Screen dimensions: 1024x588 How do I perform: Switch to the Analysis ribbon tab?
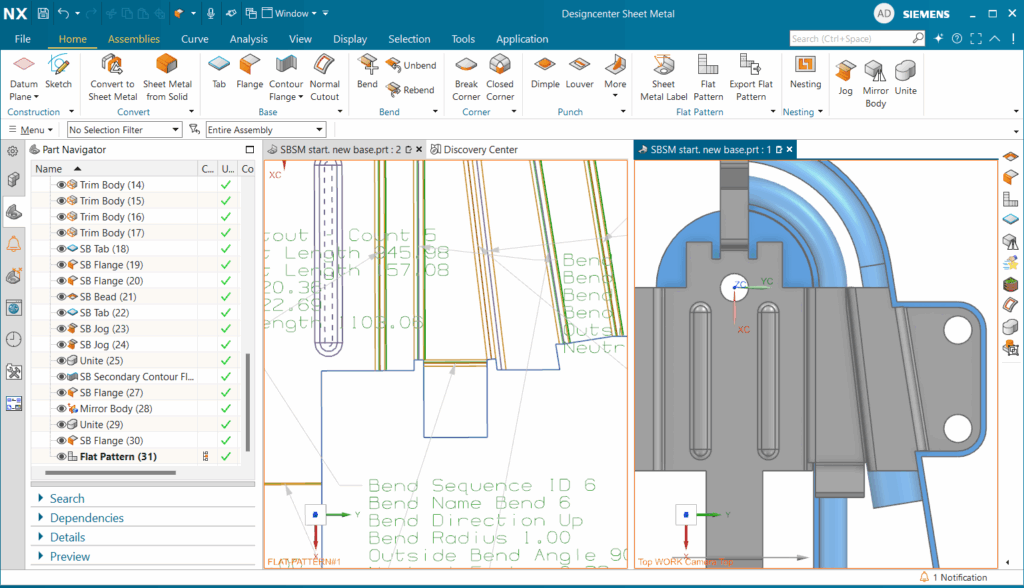[248, 39]
